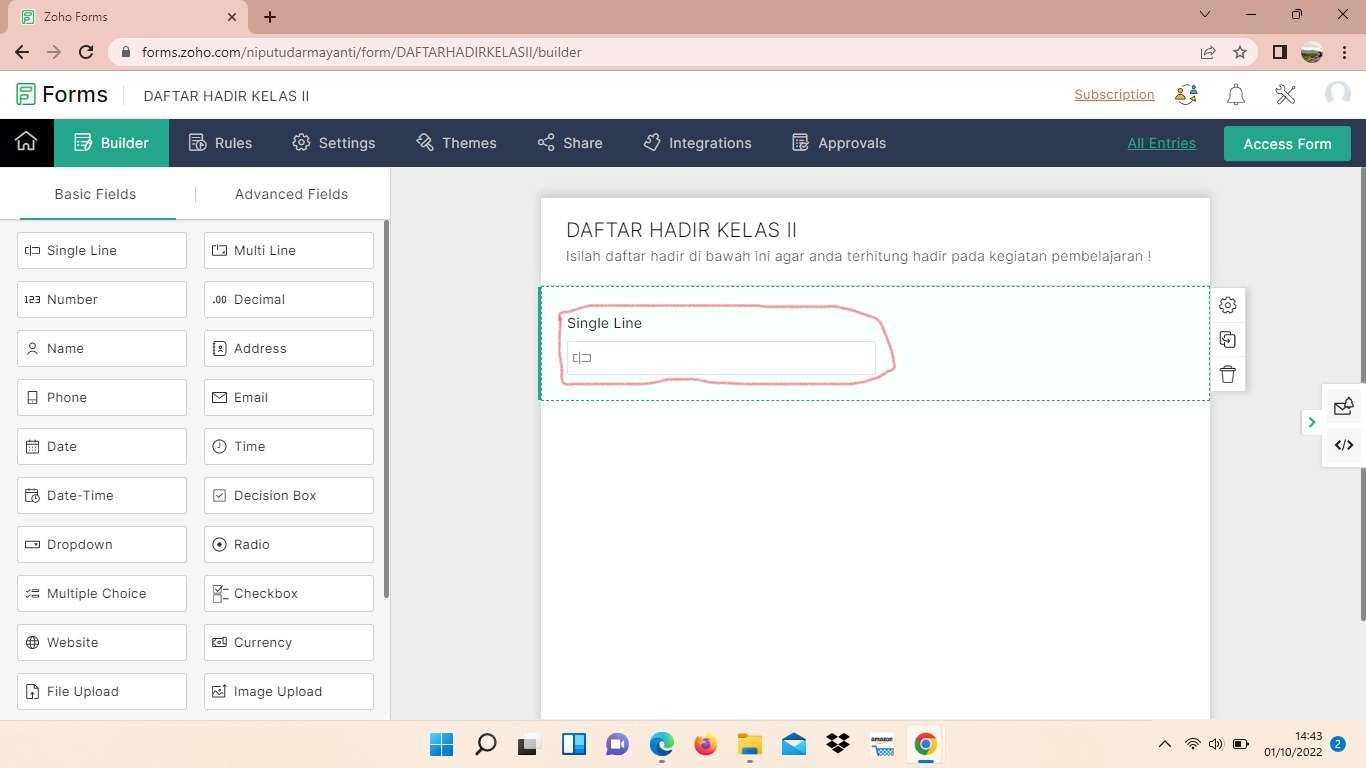This screenshot has height=768, width=1366.
Task: Open the Integrations tab
Action: (696, 143)
